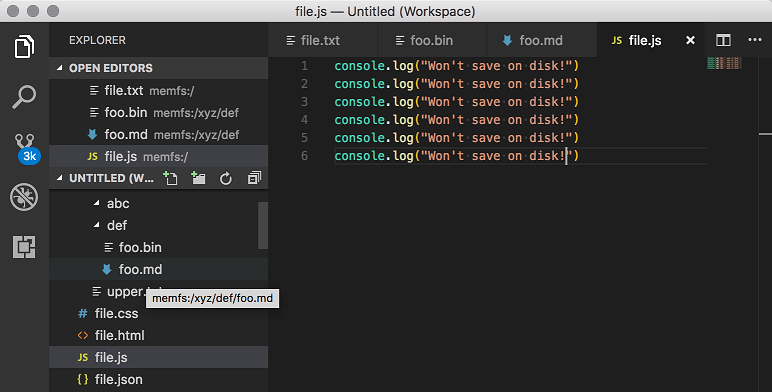This screenshot has height=392, width=772.
Task: Split the editor layout
Action: coord(723,40)
